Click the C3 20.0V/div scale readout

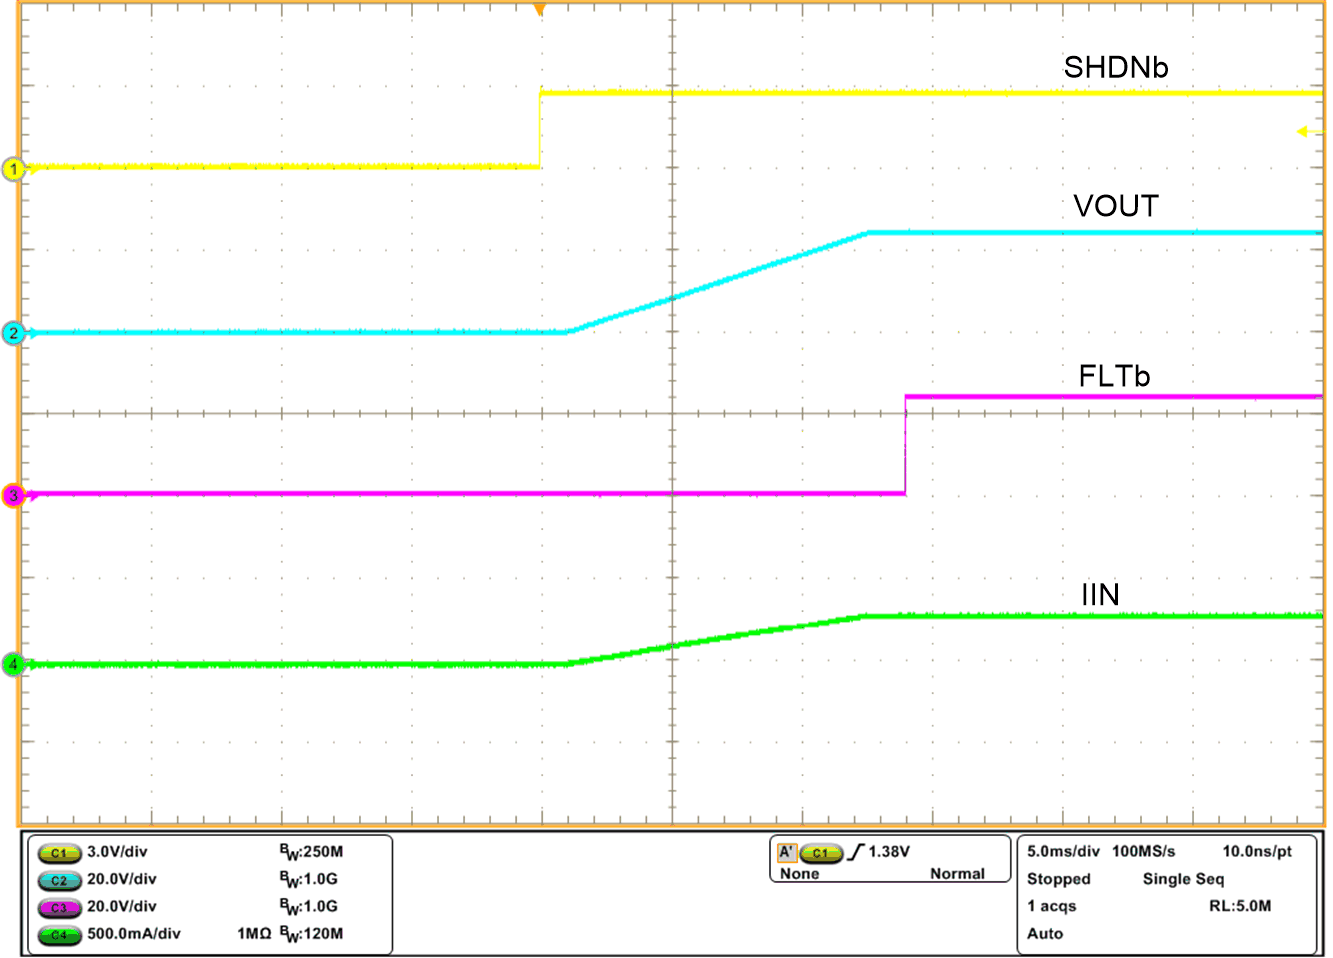click(x=122, y=906)
